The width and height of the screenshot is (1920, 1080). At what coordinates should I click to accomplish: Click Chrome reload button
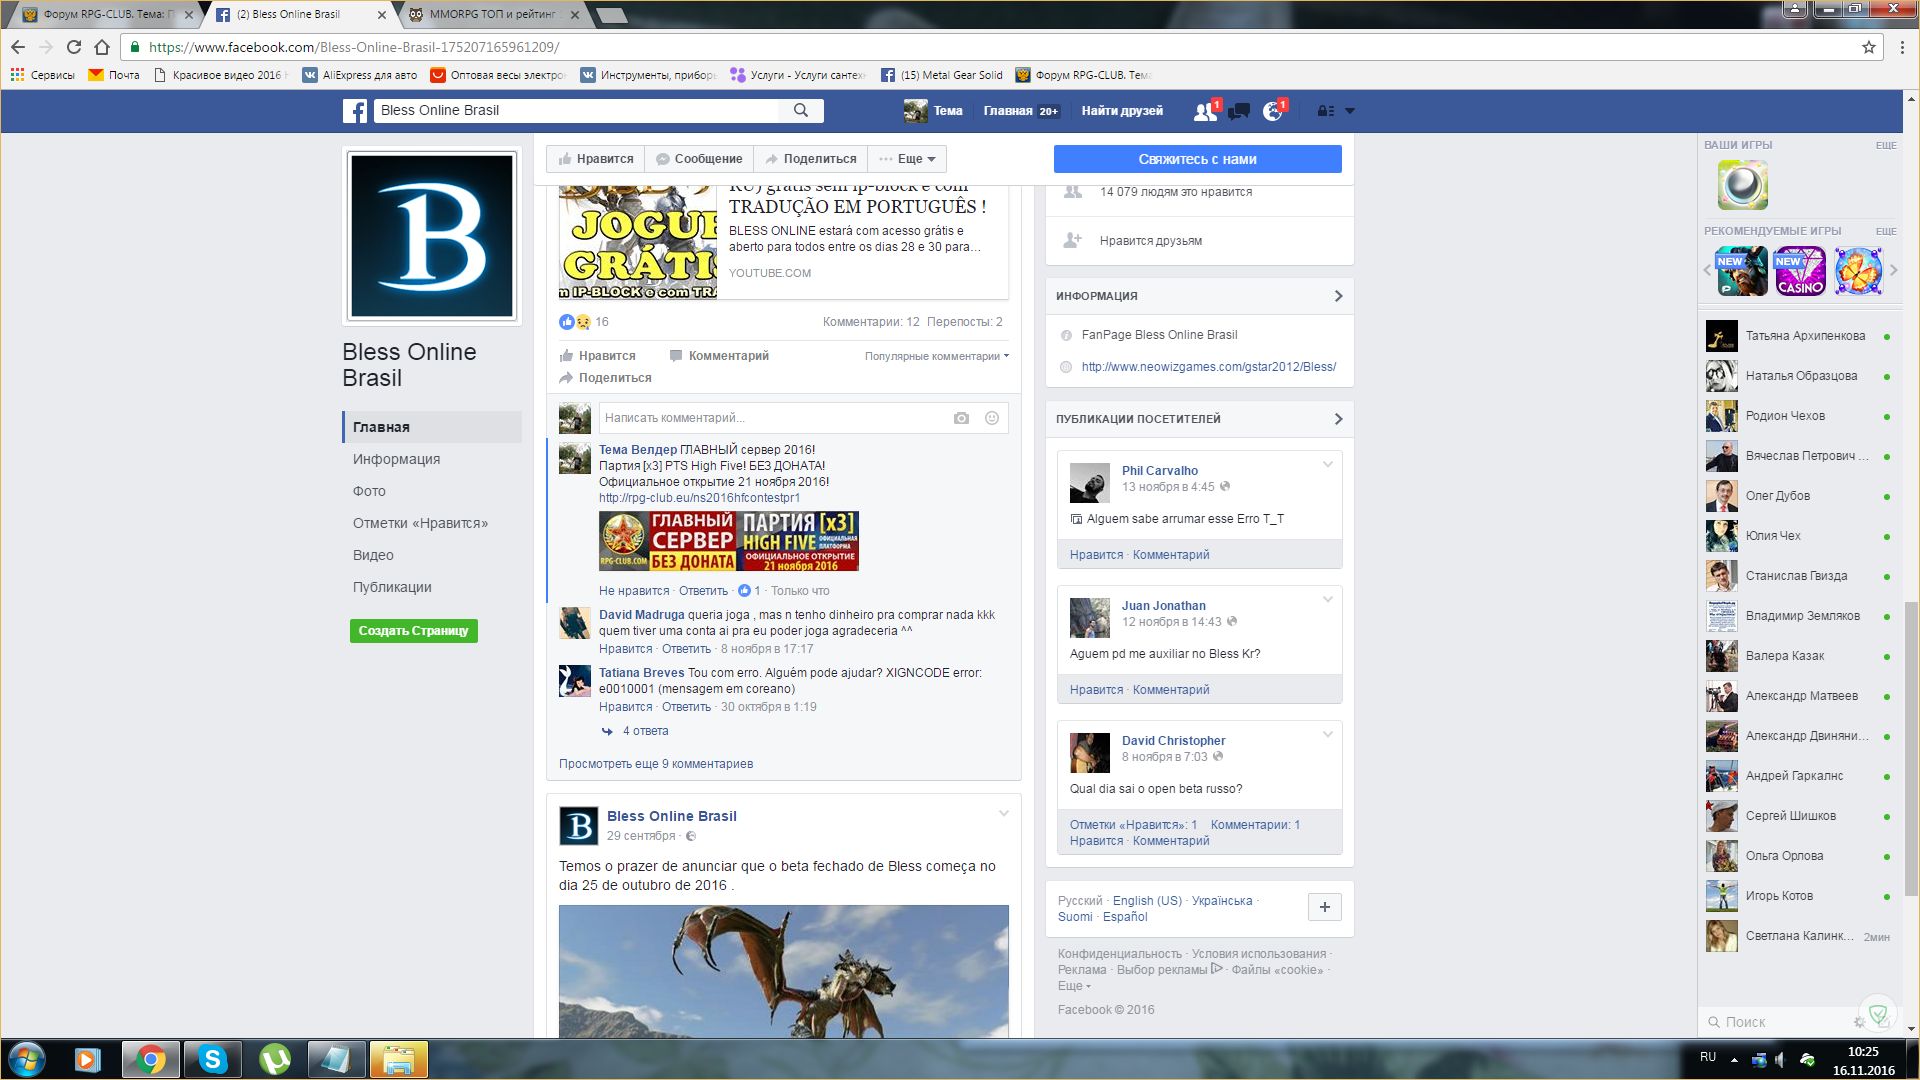74,47
